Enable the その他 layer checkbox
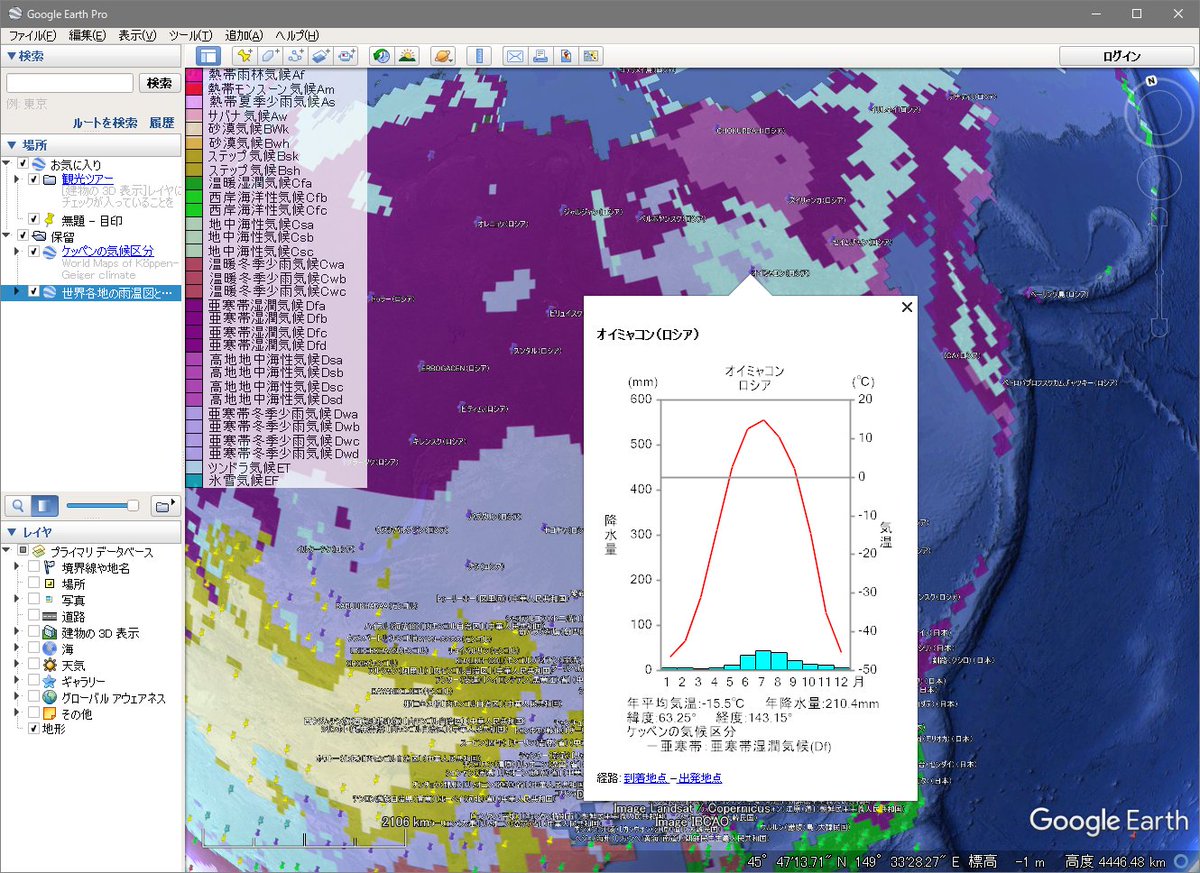1200x873 pixels. pos(34,713)
